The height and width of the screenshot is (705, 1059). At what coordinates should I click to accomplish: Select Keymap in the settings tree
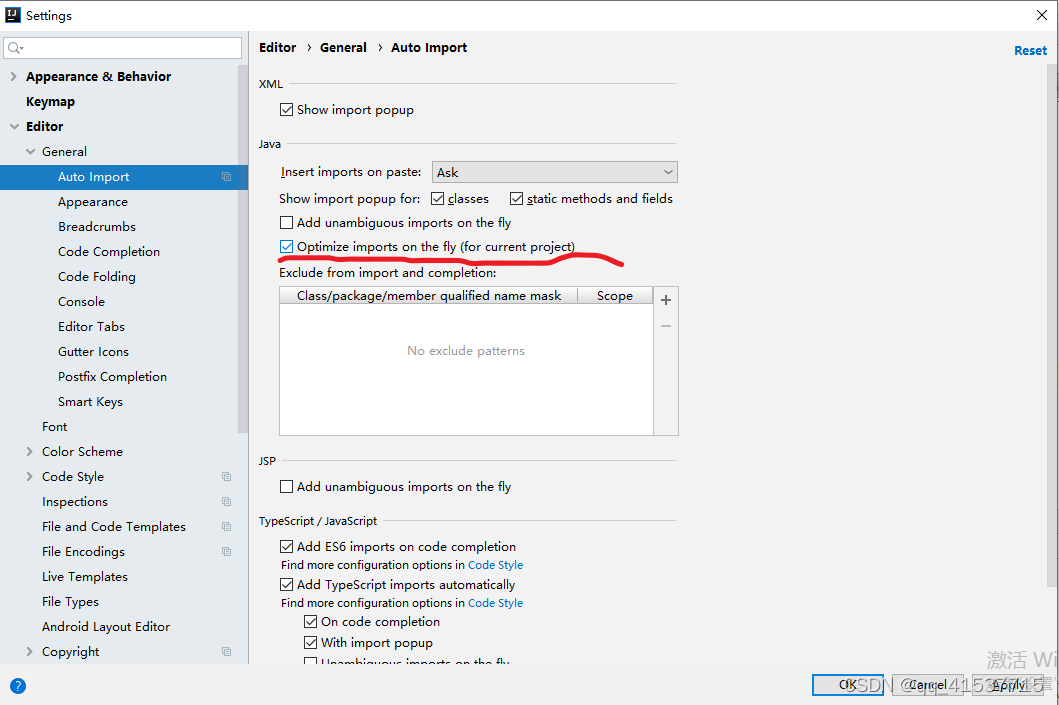click(x=51, y=102)
